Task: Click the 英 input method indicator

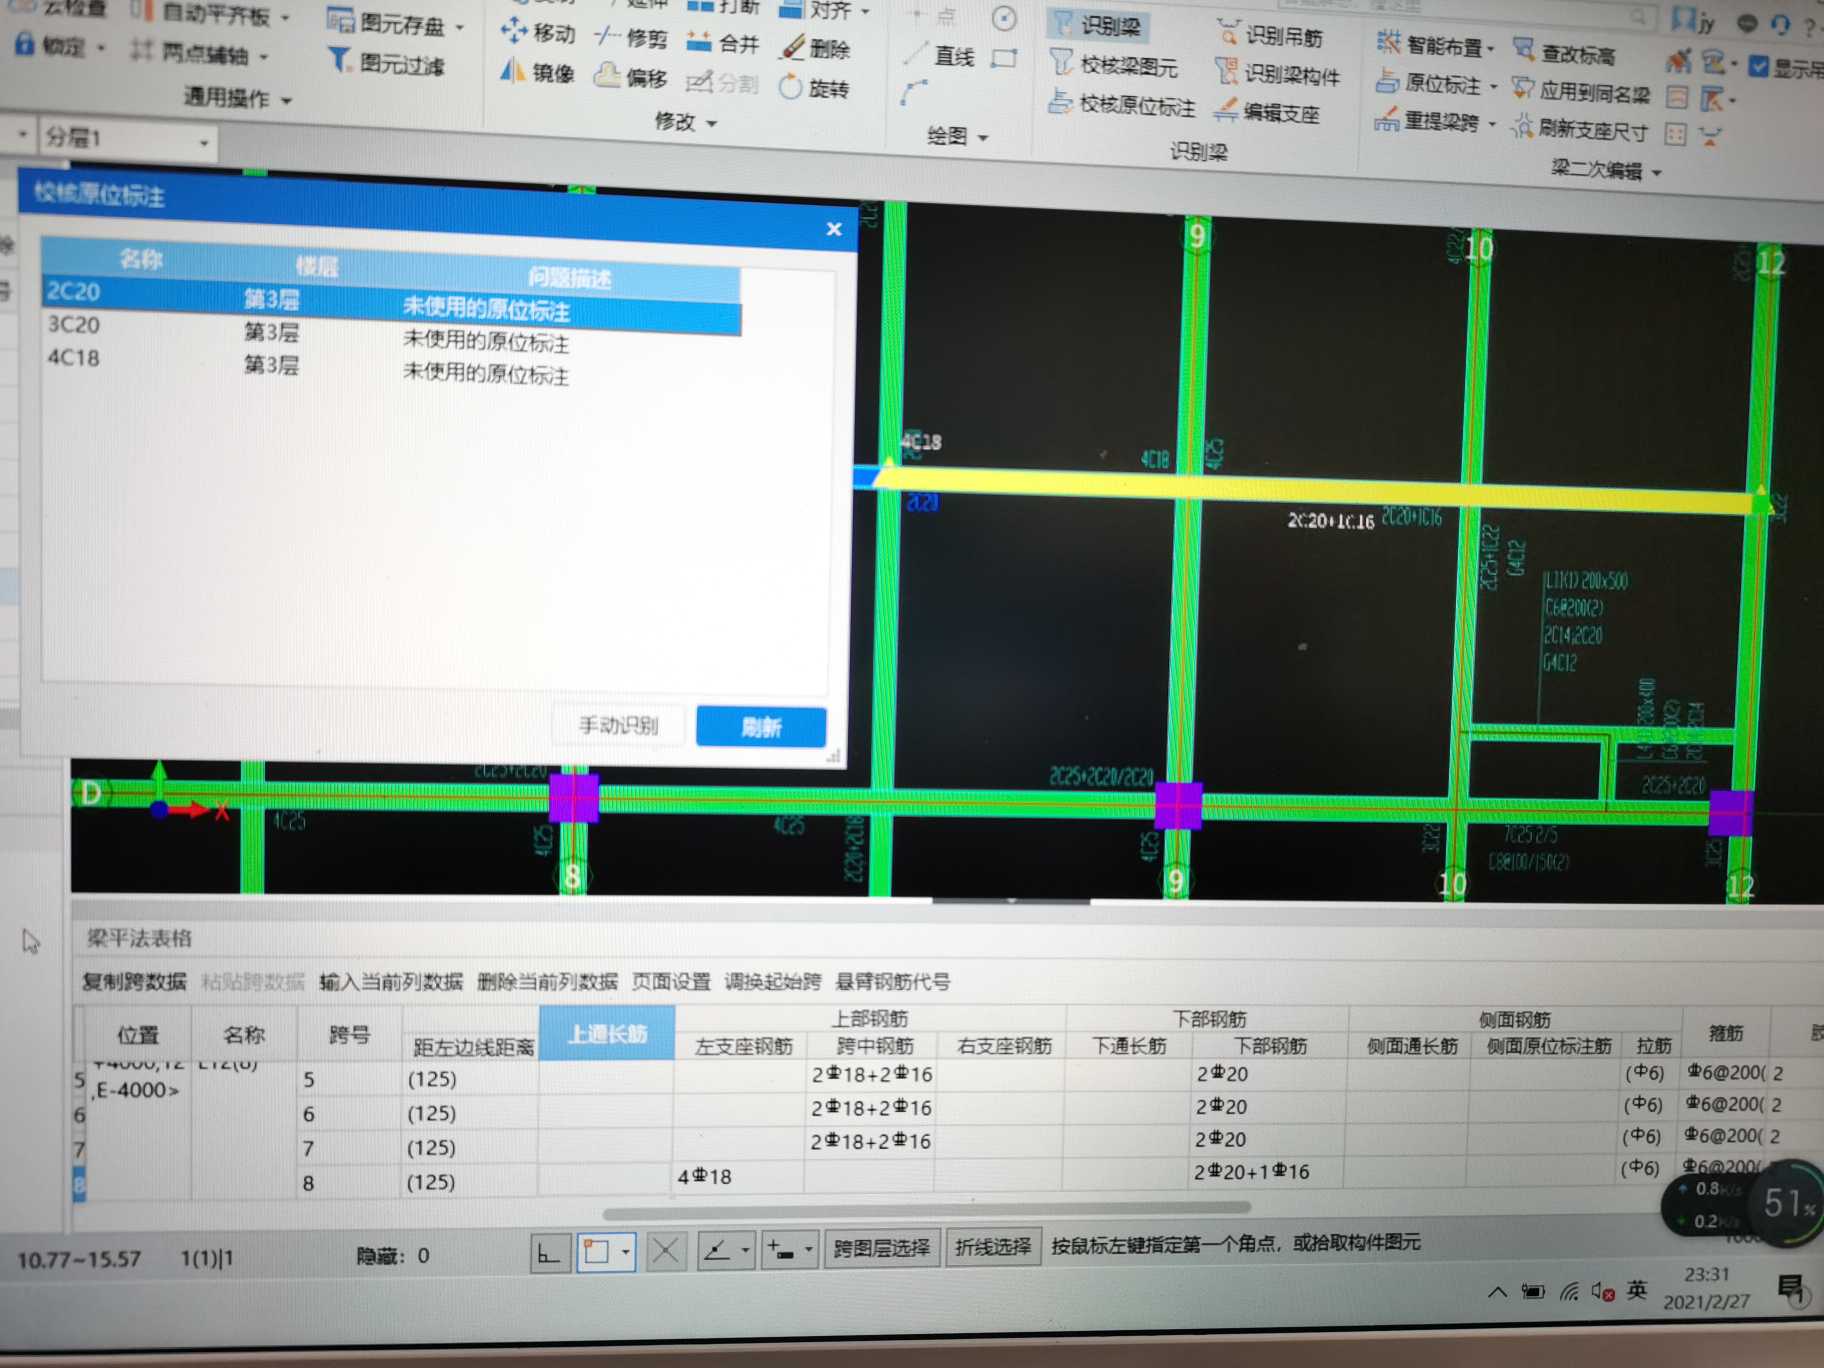Action: (x=1637, y=1291)
